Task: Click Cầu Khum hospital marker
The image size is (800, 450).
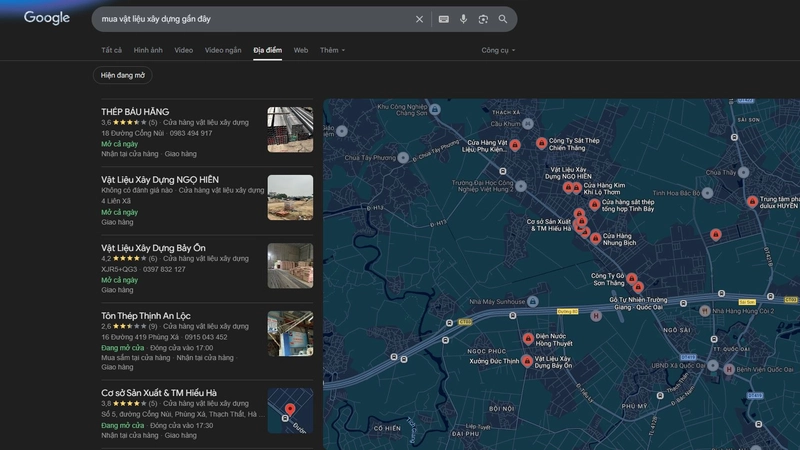Action: (x=528, y=123)
